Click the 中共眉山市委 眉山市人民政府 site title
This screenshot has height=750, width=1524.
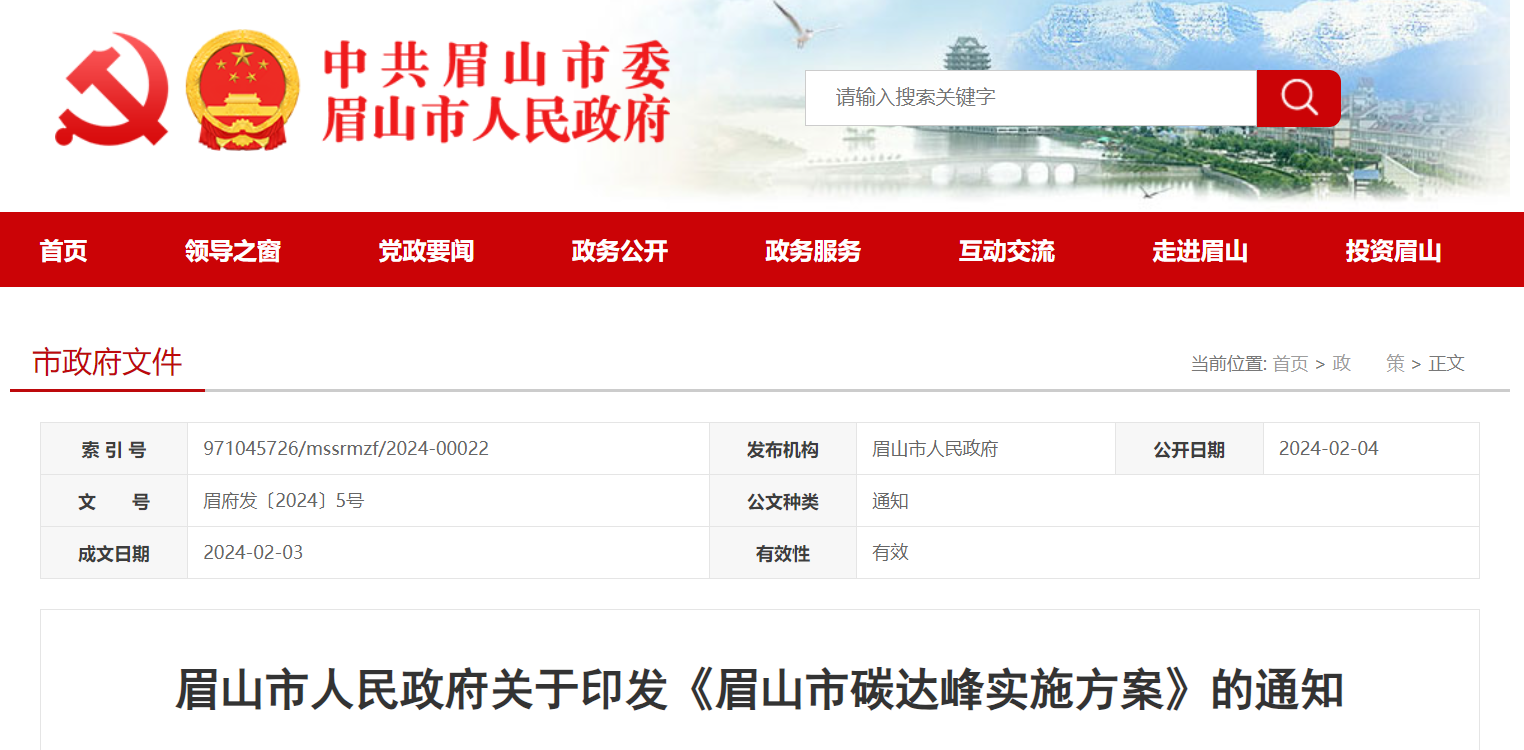click(496, 94)
